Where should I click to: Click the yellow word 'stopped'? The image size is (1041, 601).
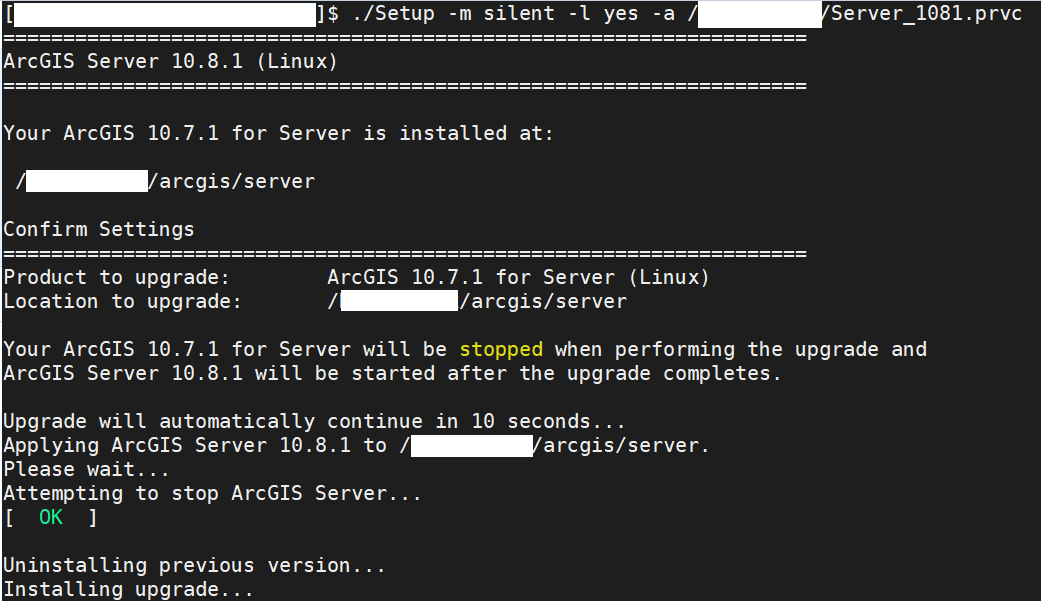pyautogui.click(x=501, y=350)
